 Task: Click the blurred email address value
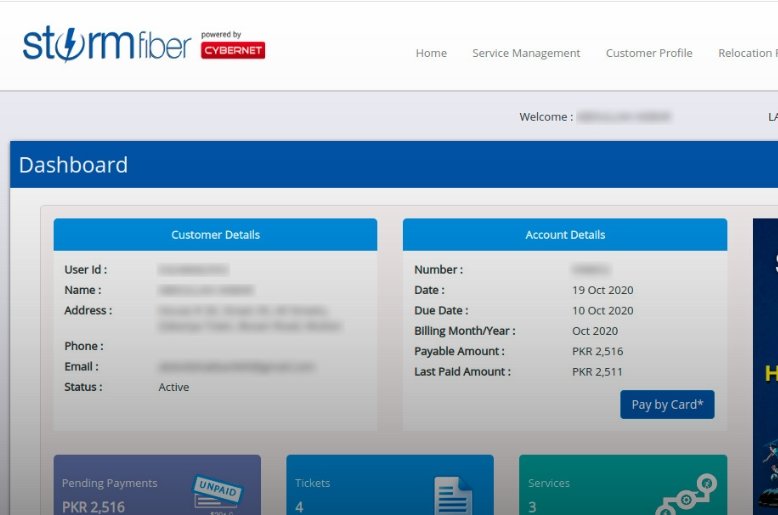click(x=236, y=367)
